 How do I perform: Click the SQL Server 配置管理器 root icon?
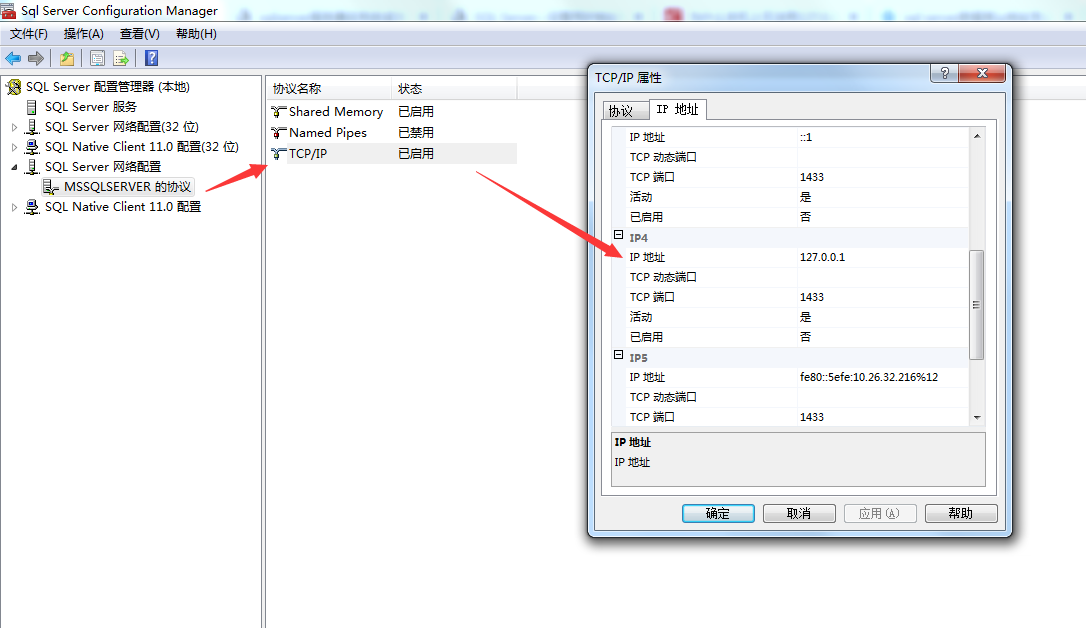tap(14, 87)
